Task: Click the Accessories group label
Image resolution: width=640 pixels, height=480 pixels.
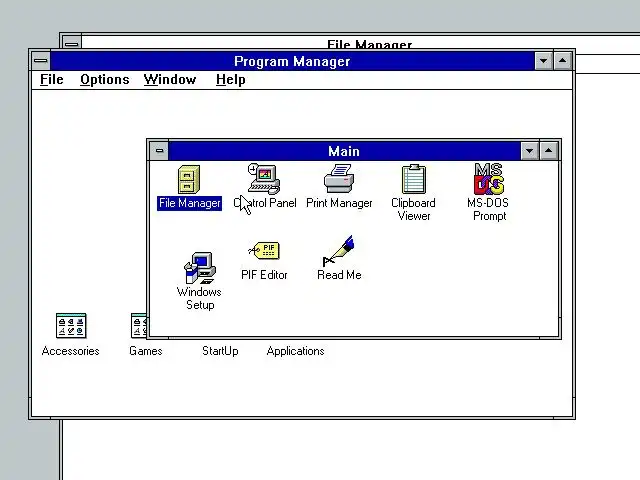Action: [71, 351]
